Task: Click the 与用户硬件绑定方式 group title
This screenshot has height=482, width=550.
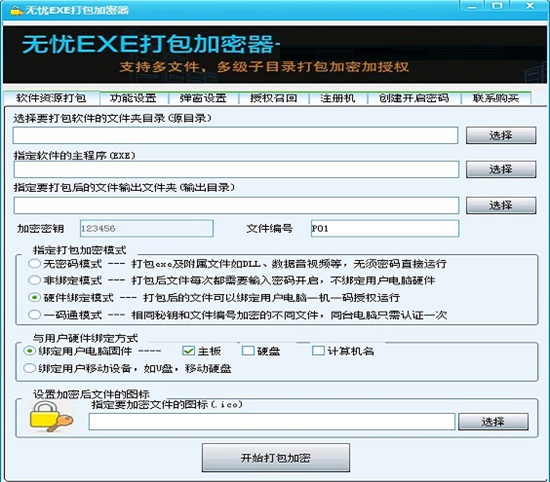Action: tap(85, 338)
